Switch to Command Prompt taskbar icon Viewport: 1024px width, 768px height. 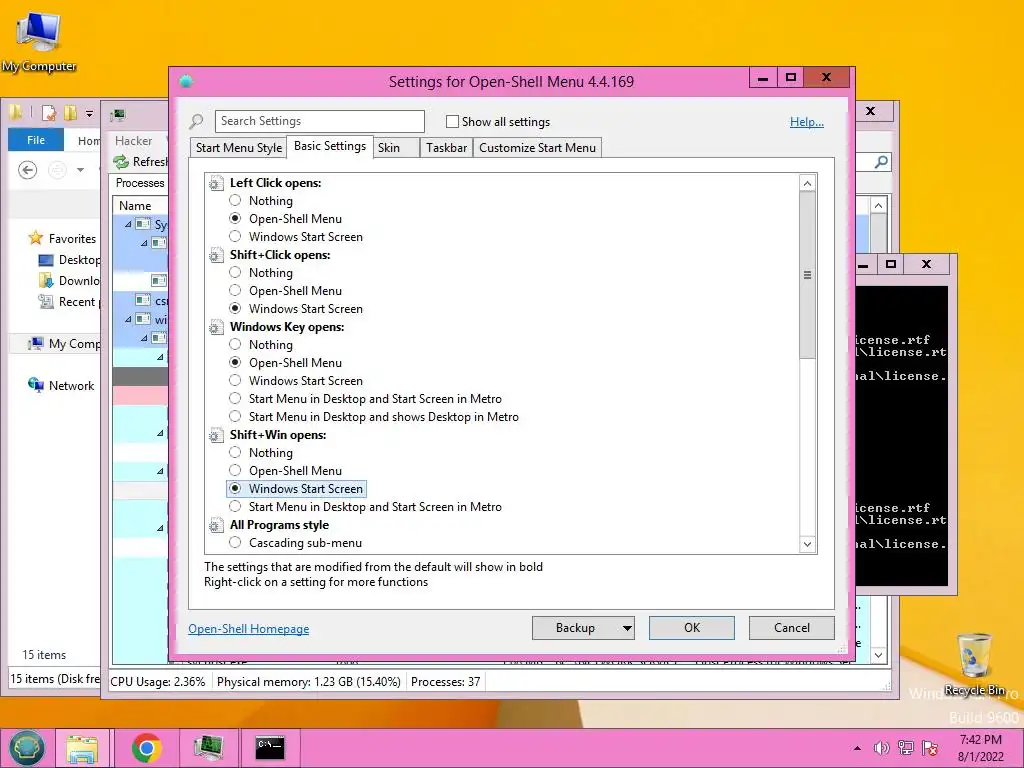pyautogui.click(x=269, y=748)
